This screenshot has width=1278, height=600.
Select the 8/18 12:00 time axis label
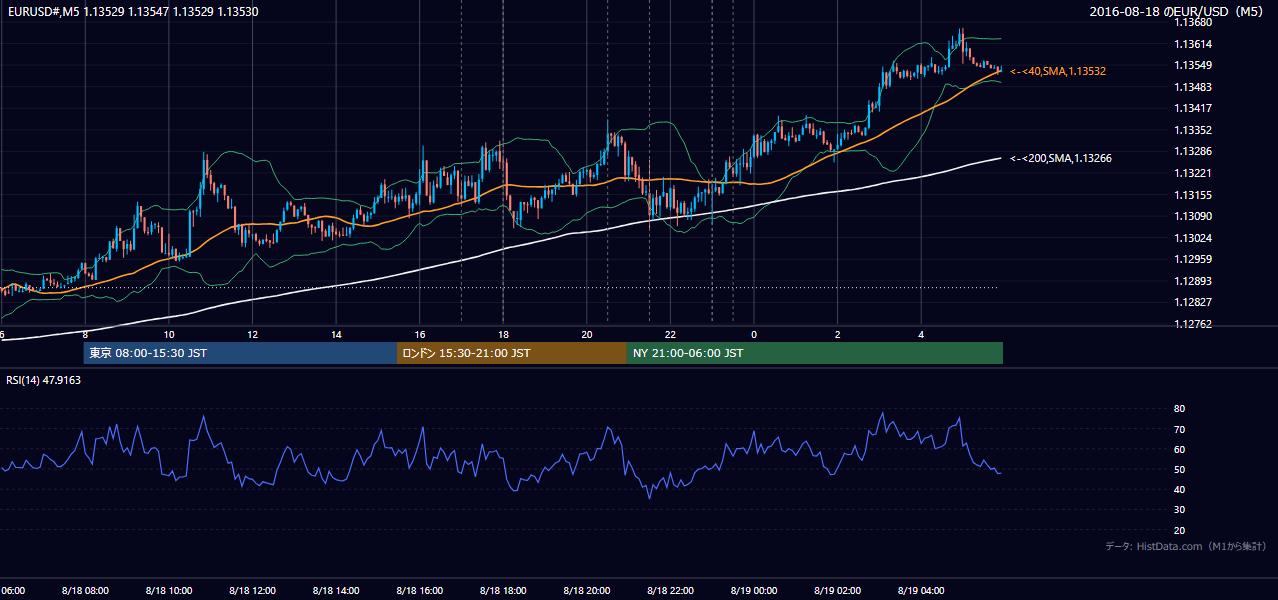[252, 591]
